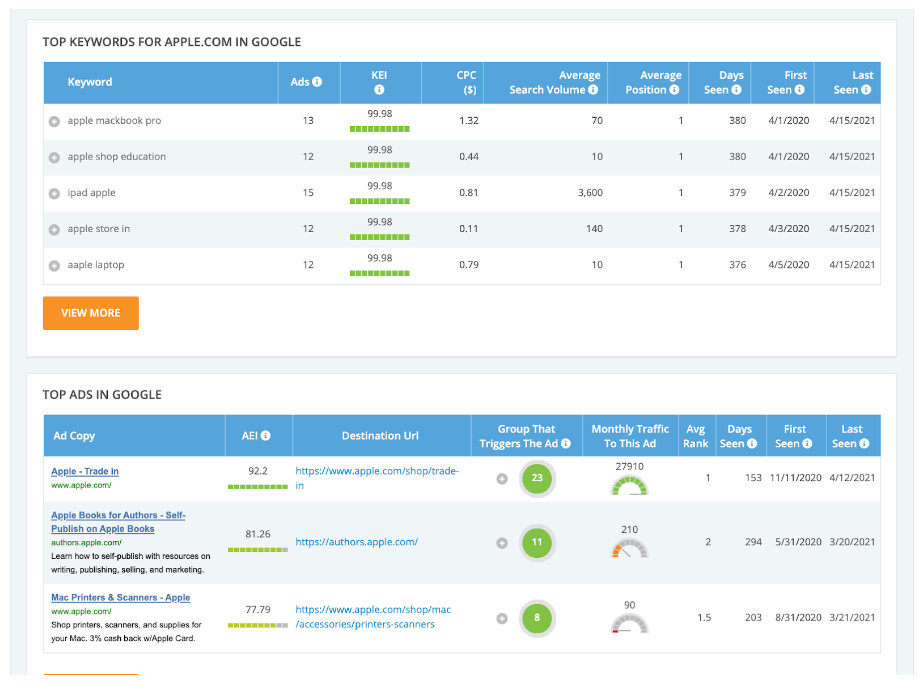Viewport: 918px width, 687px height.
Task: Click info icon beside Average Position header
Action: (x=675, y=90)
